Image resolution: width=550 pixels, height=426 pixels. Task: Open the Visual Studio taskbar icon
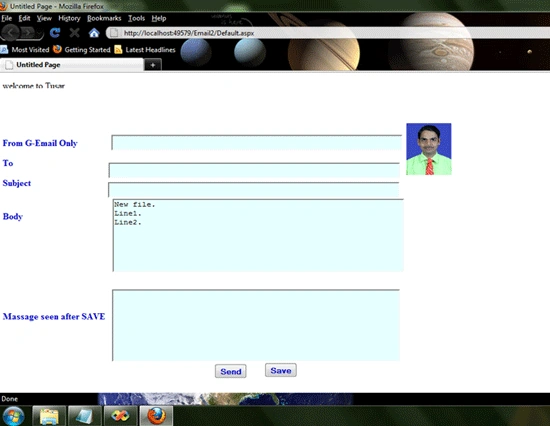pos(120,416)
